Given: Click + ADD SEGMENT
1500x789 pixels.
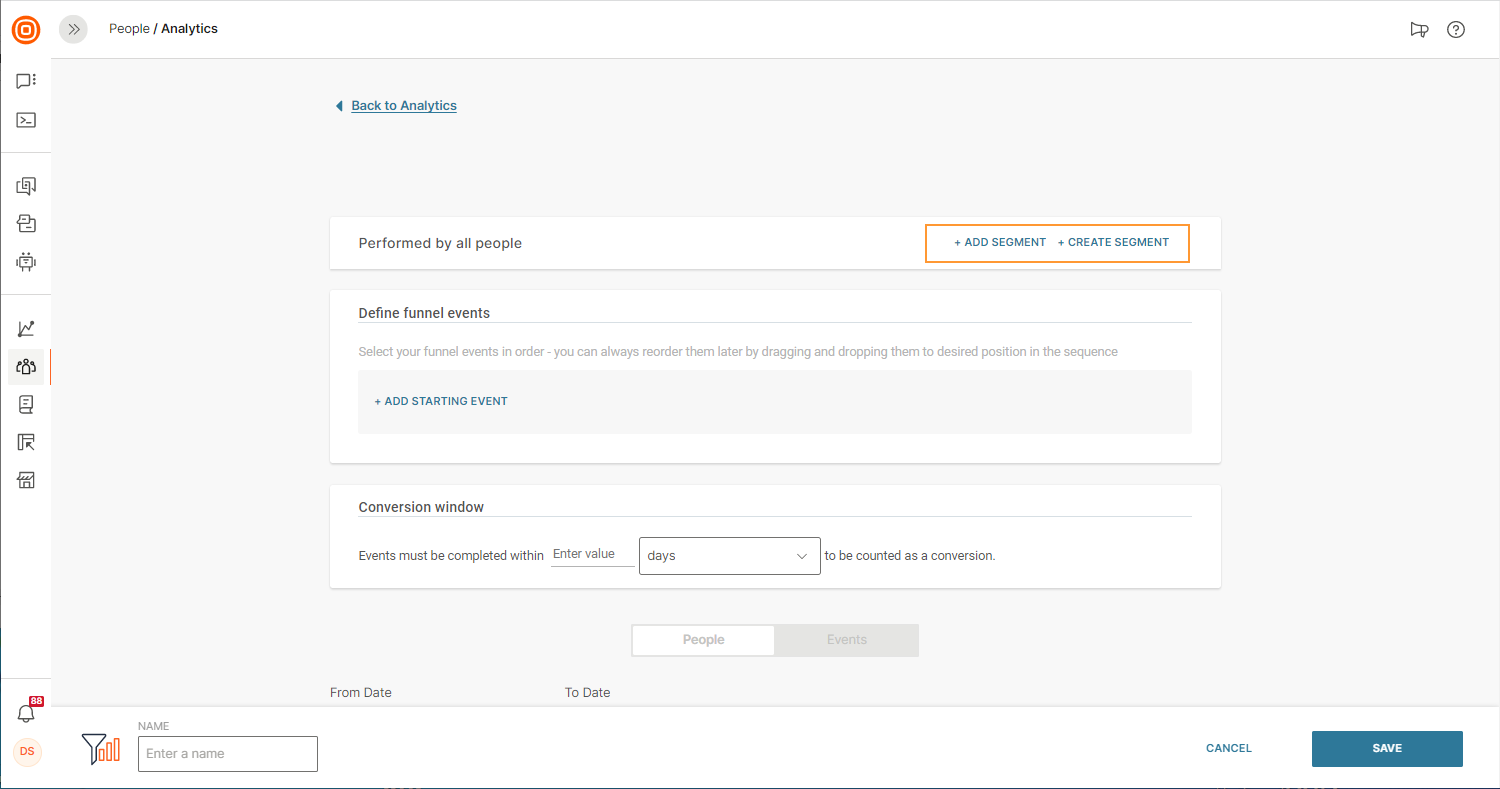Looking at the screenshot, I should (x=1000, y=243).
